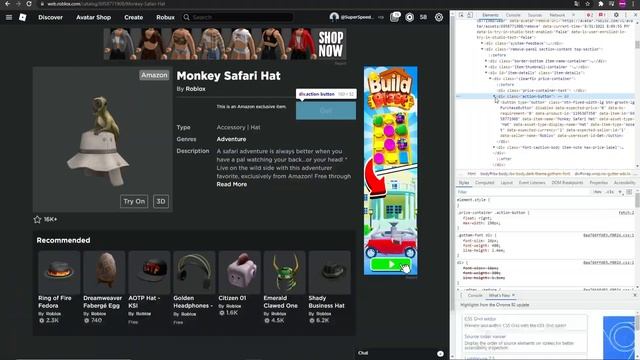Bookmark the page with the star icon
This screenshot has width=640, height=360.
click(x=588, y=4)
